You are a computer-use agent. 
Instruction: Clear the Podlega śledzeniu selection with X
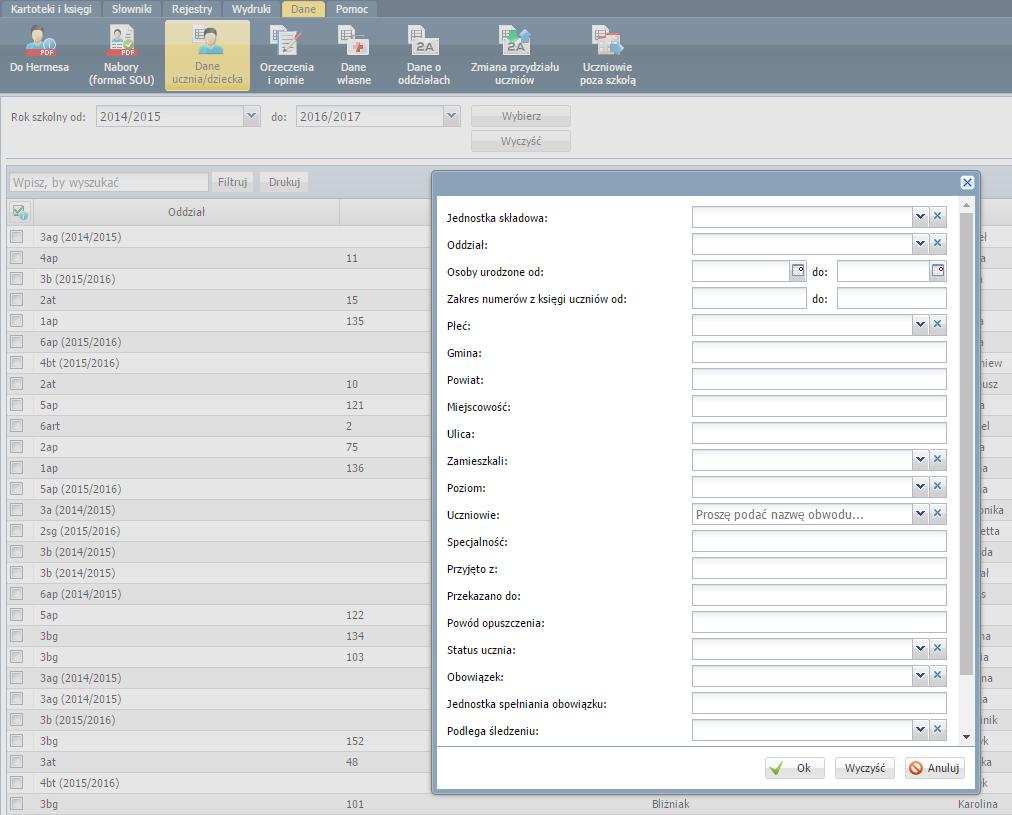938,730
